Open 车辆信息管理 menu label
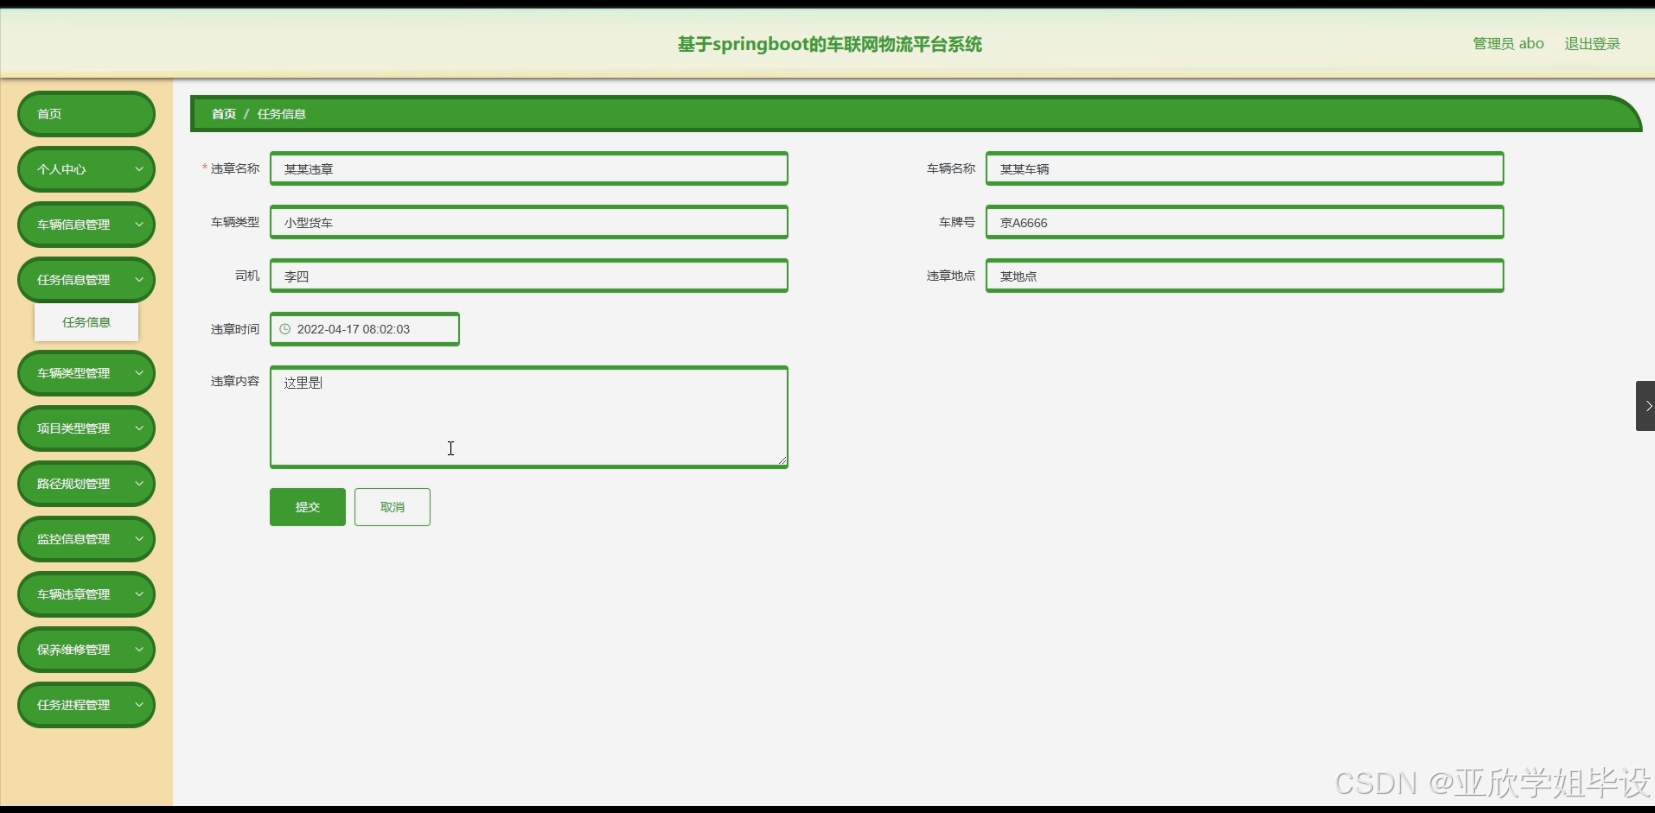The image size is (1655, 813). coord(73,225)
